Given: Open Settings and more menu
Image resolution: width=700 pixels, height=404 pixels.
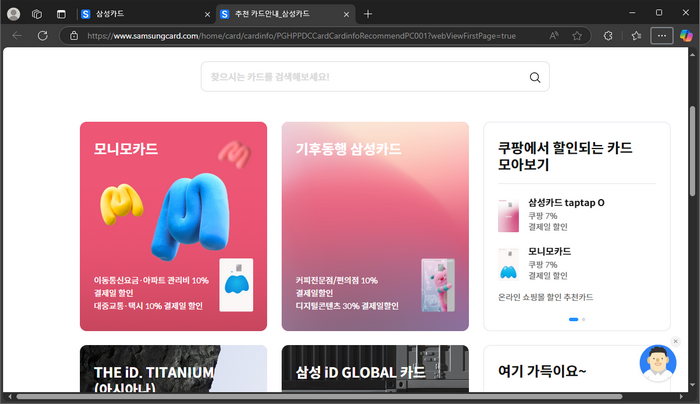Looking at the screenshot, I should (662, 36).
